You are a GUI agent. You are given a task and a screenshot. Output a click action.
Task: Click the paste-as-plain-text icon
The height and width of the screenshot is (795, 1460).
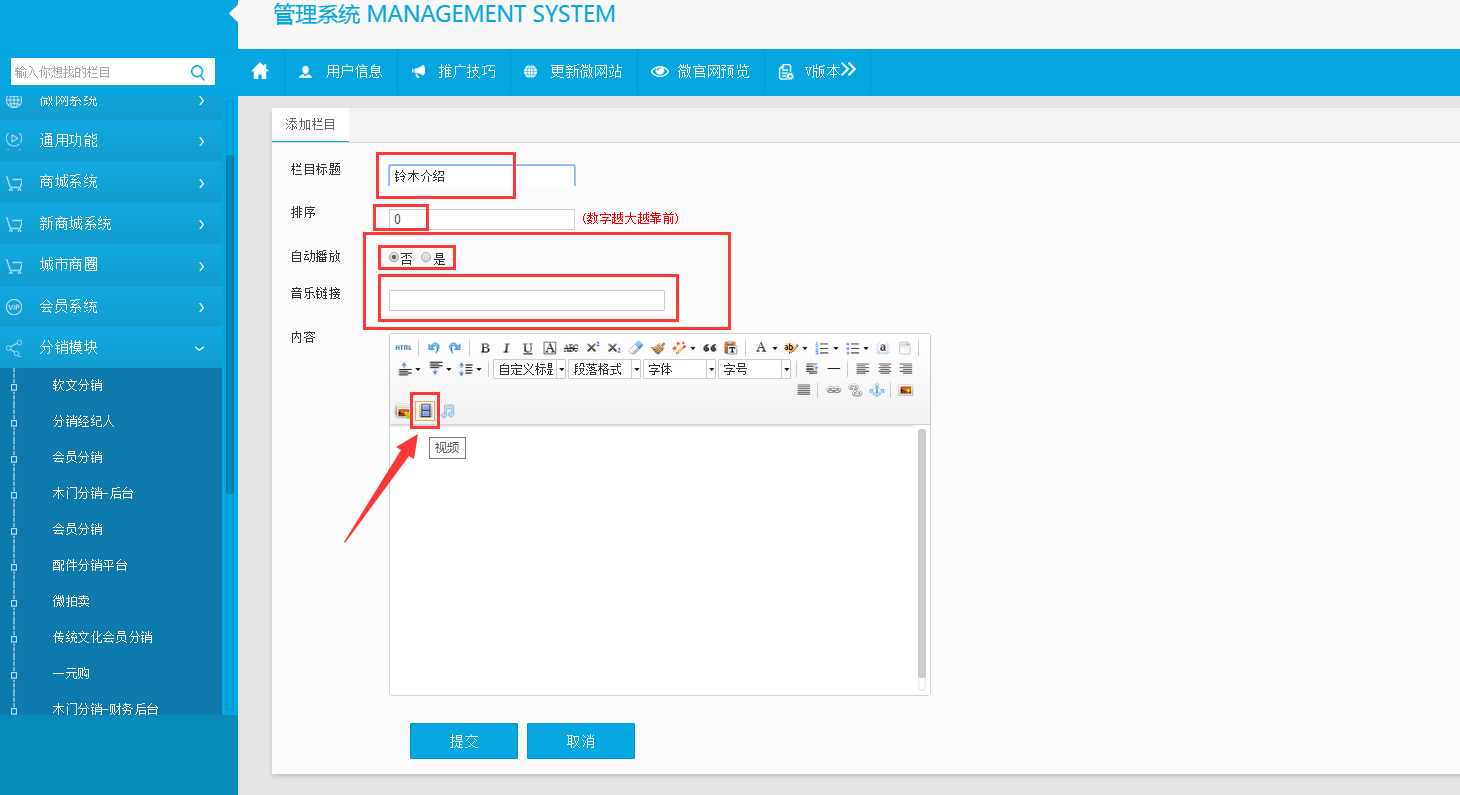[731, 348]
